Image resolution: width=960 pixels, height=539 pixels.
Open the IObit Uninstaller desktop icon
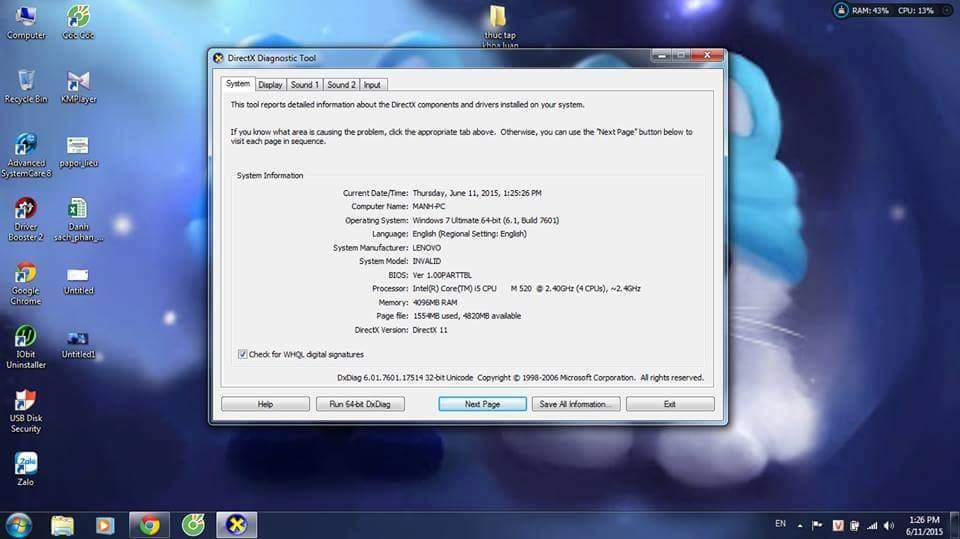26,338
